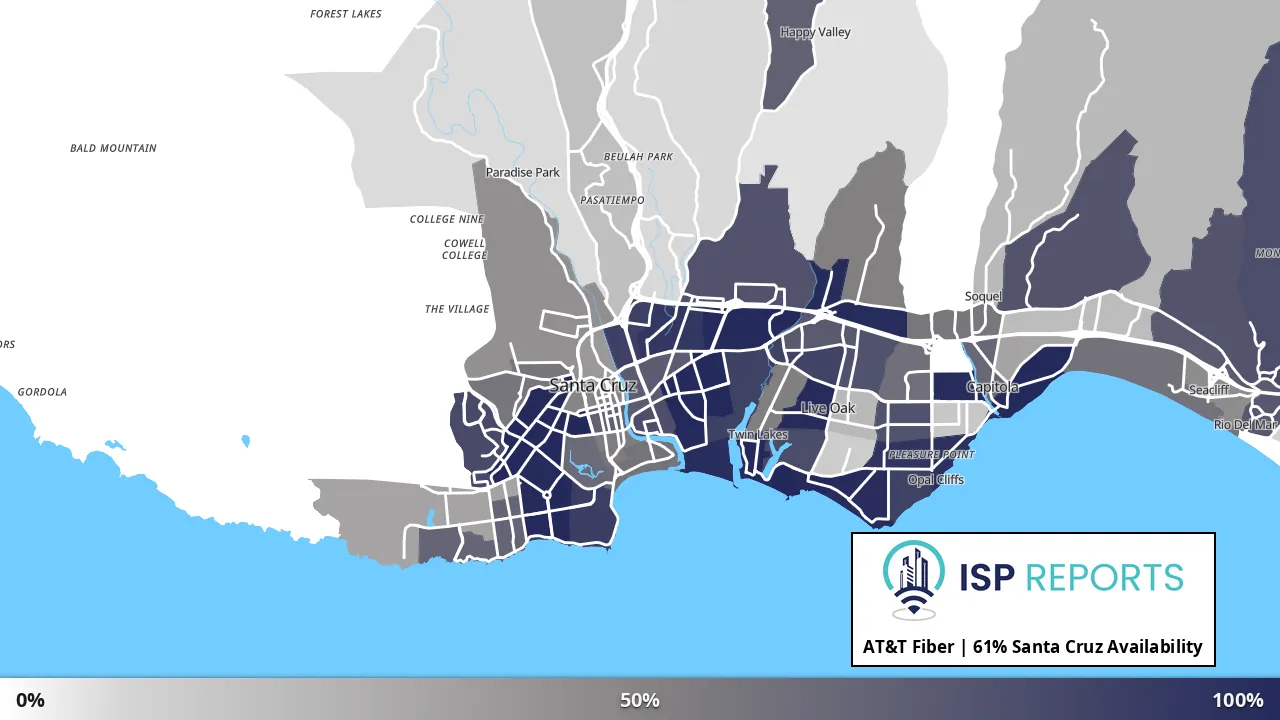Click the Rio Del Mar label
The image size is (1280, 720).
click(x=1246, y=425)
